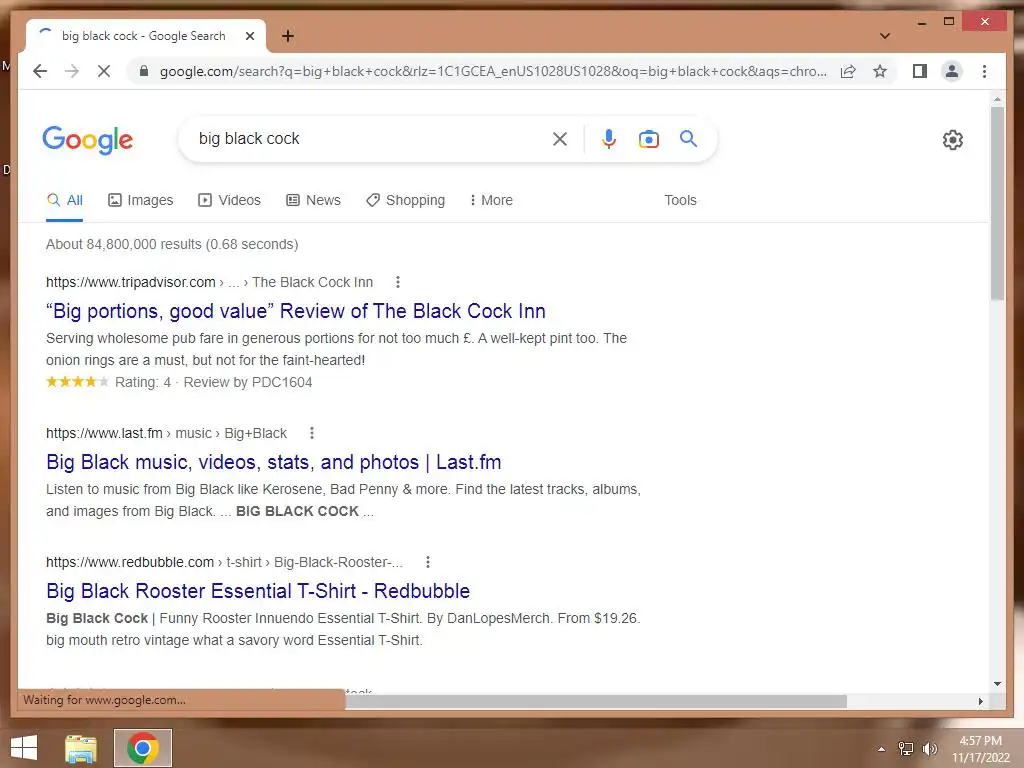Open the Last.fm result title link

274,462
